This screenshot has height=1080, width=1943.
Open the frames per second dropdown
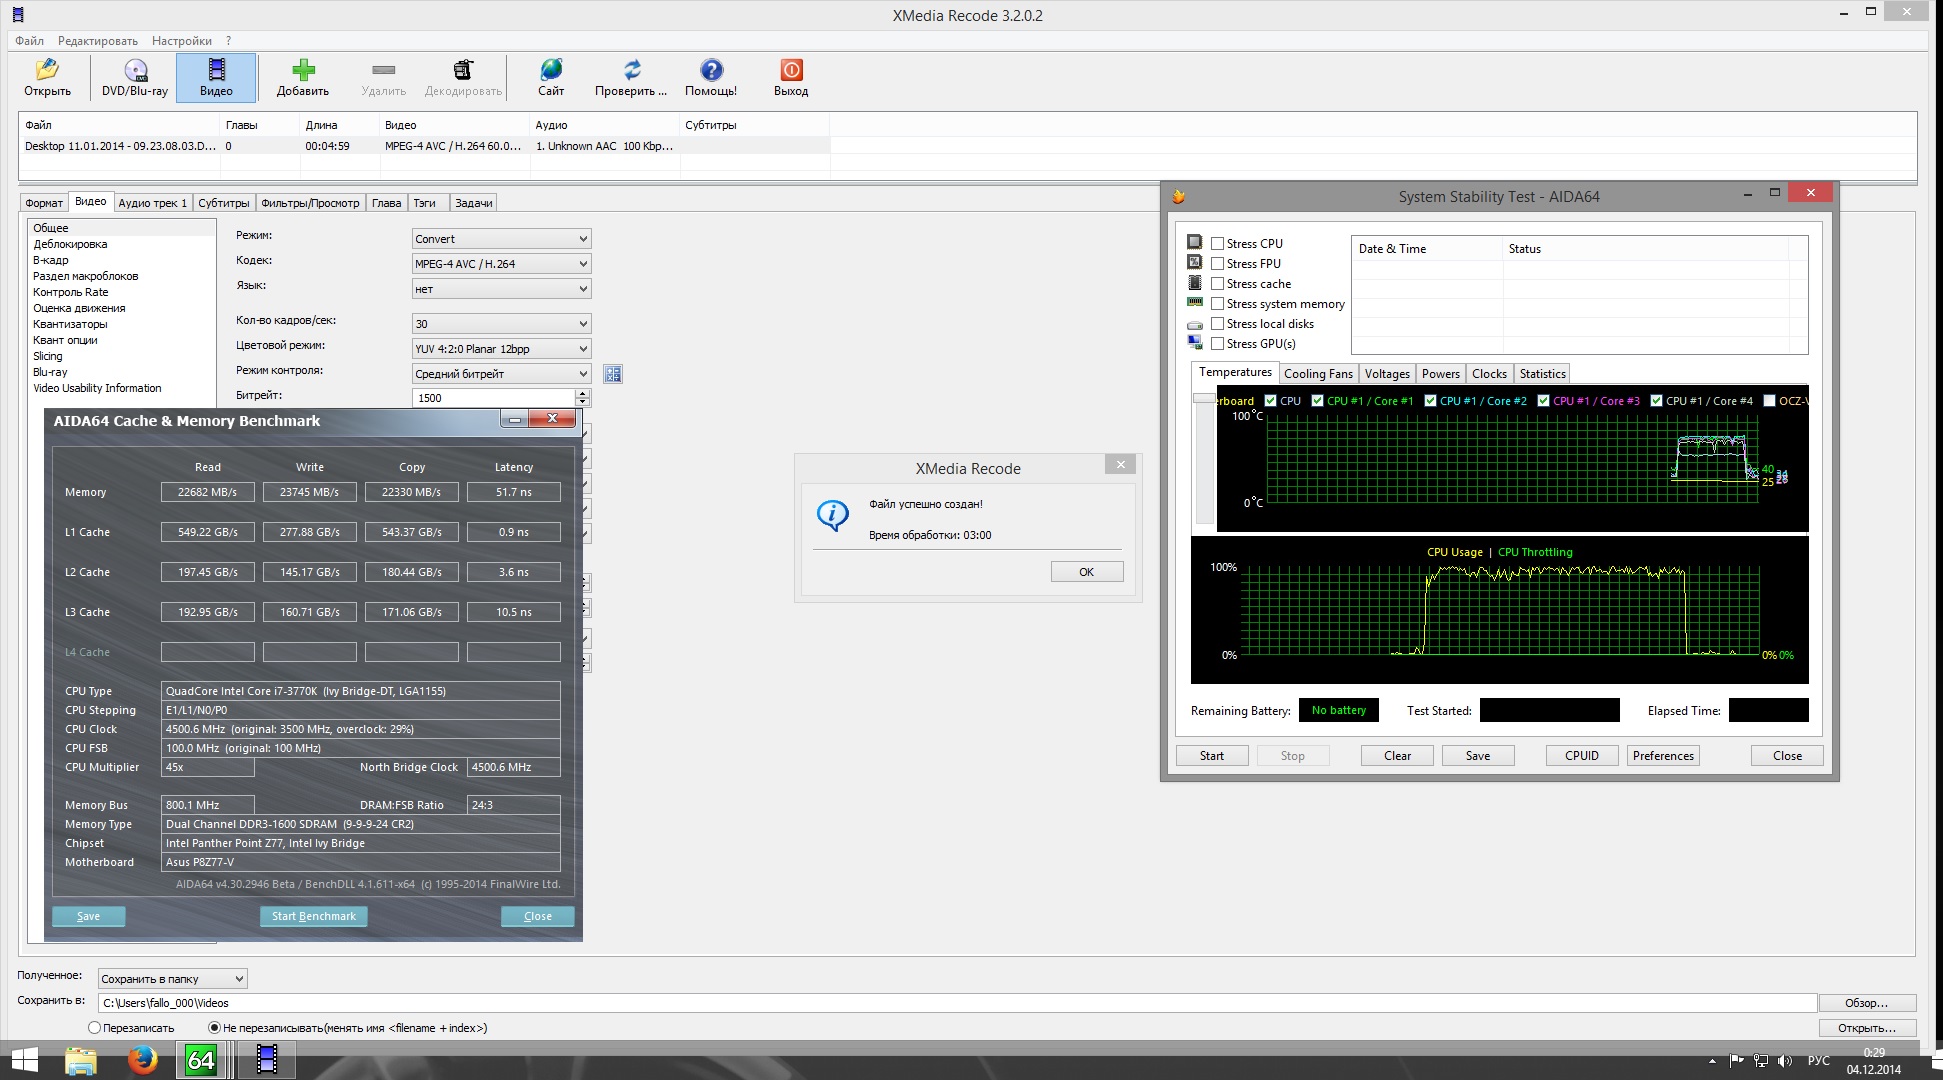(501, 324)
